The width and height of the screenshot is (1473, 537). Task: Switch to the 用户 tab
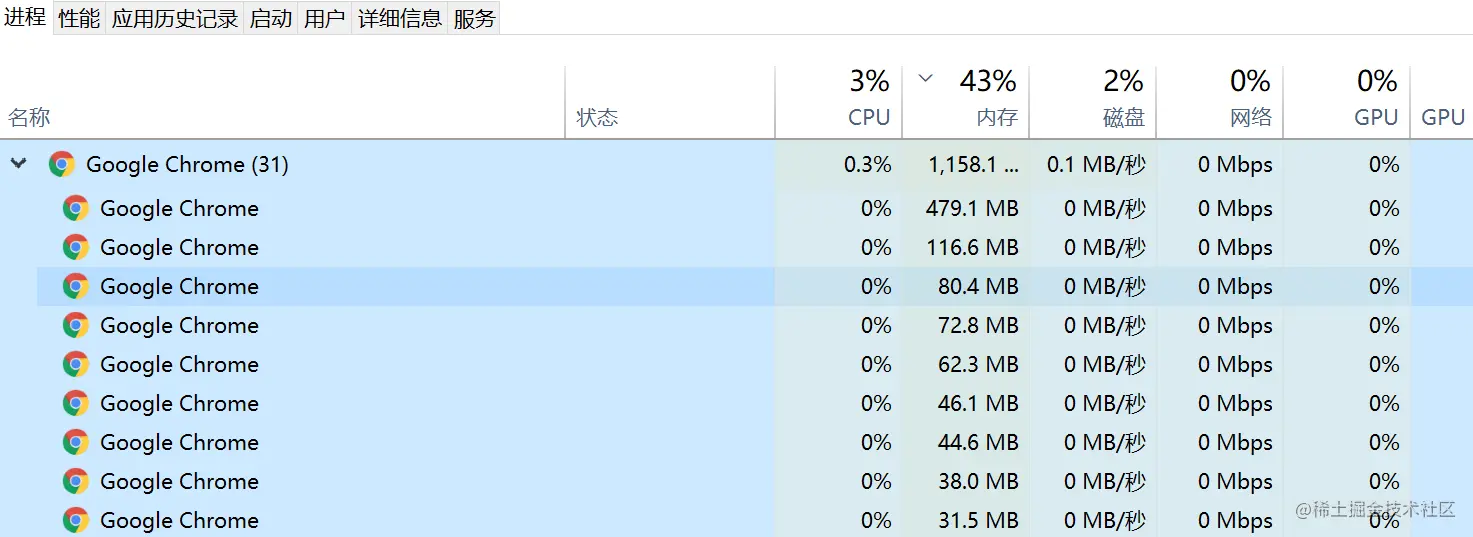tap(325, 18)
